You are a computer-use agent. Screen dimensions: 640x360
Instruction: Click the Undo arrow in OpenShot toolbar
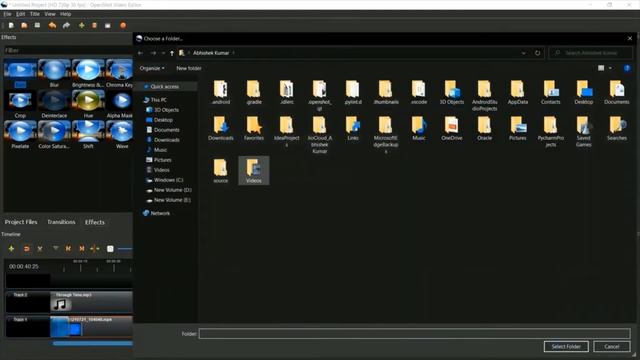point(52,25)
